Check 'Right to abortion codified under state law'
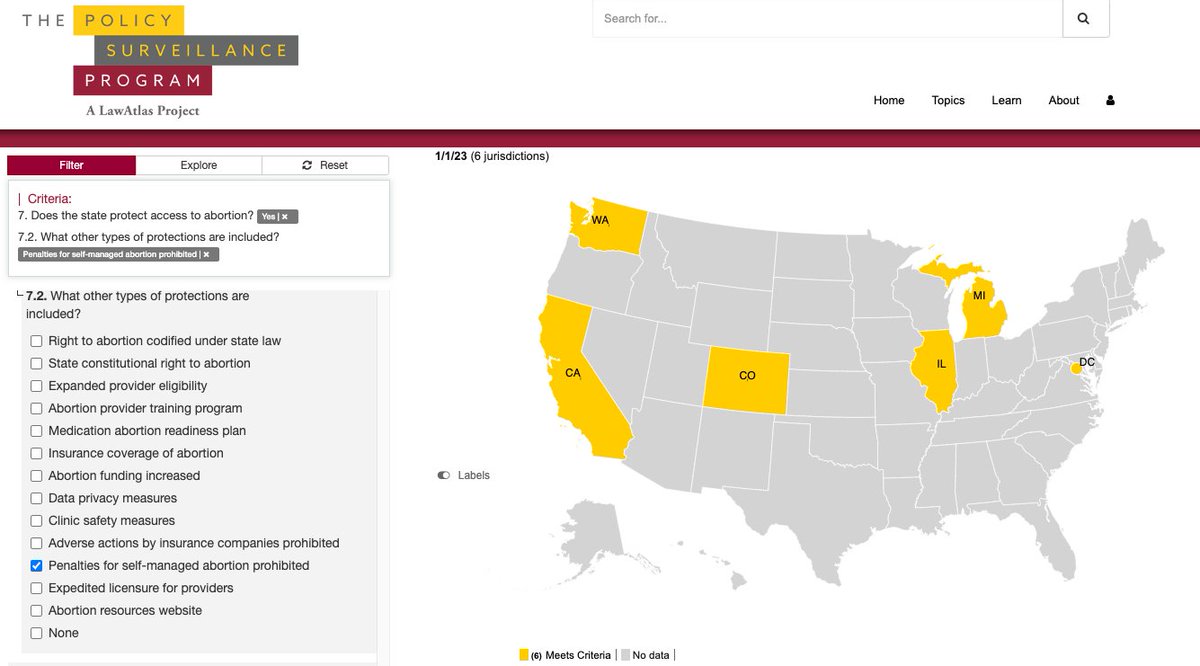This screenshot has height=666, width=1200. pyautogui.click(x=37, y=341)
